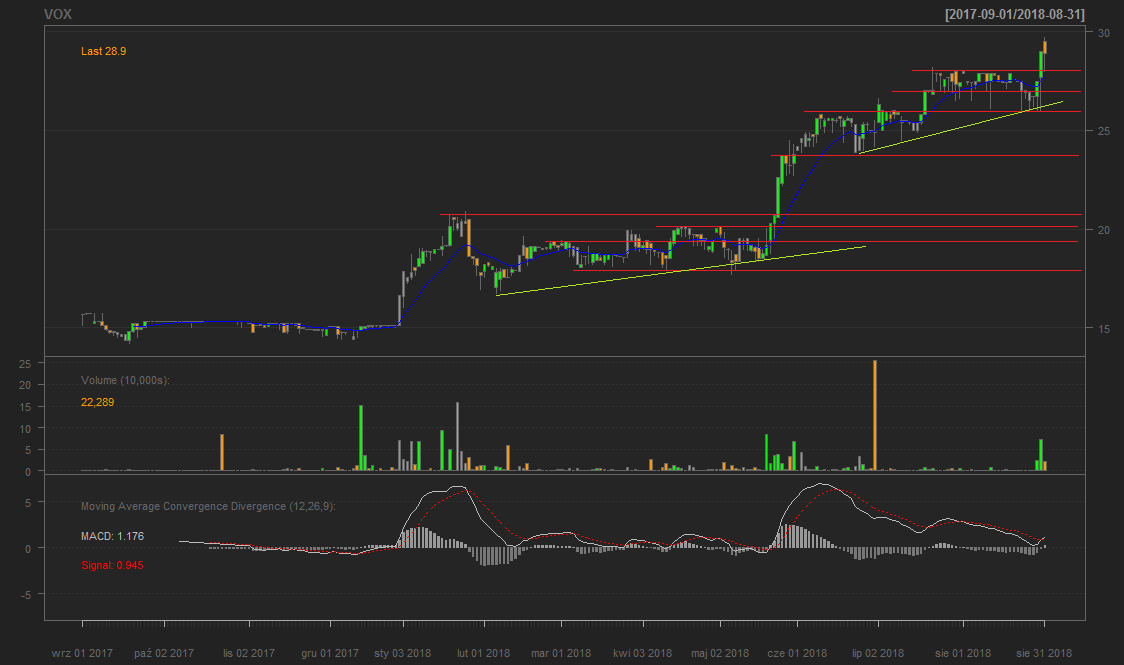Click the tall green volume bar in December
This screenshot has width=1124, height=665.
[x=361, y=438]
